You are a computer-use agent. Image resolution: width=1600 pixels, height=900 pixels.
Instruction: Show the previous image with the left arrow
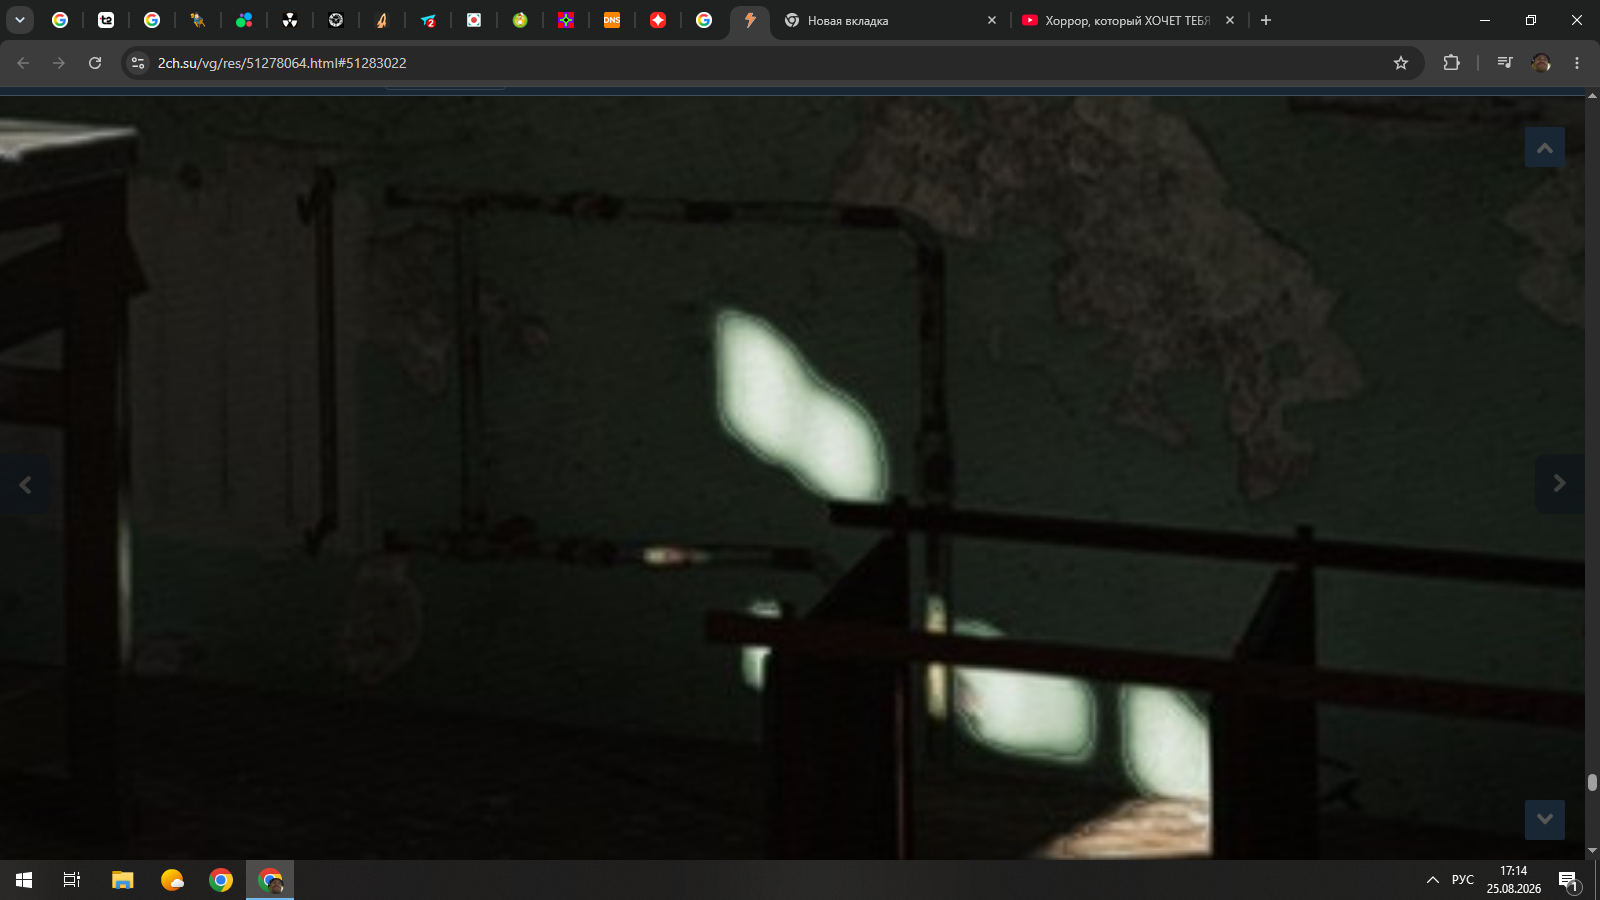click(25, 485)
